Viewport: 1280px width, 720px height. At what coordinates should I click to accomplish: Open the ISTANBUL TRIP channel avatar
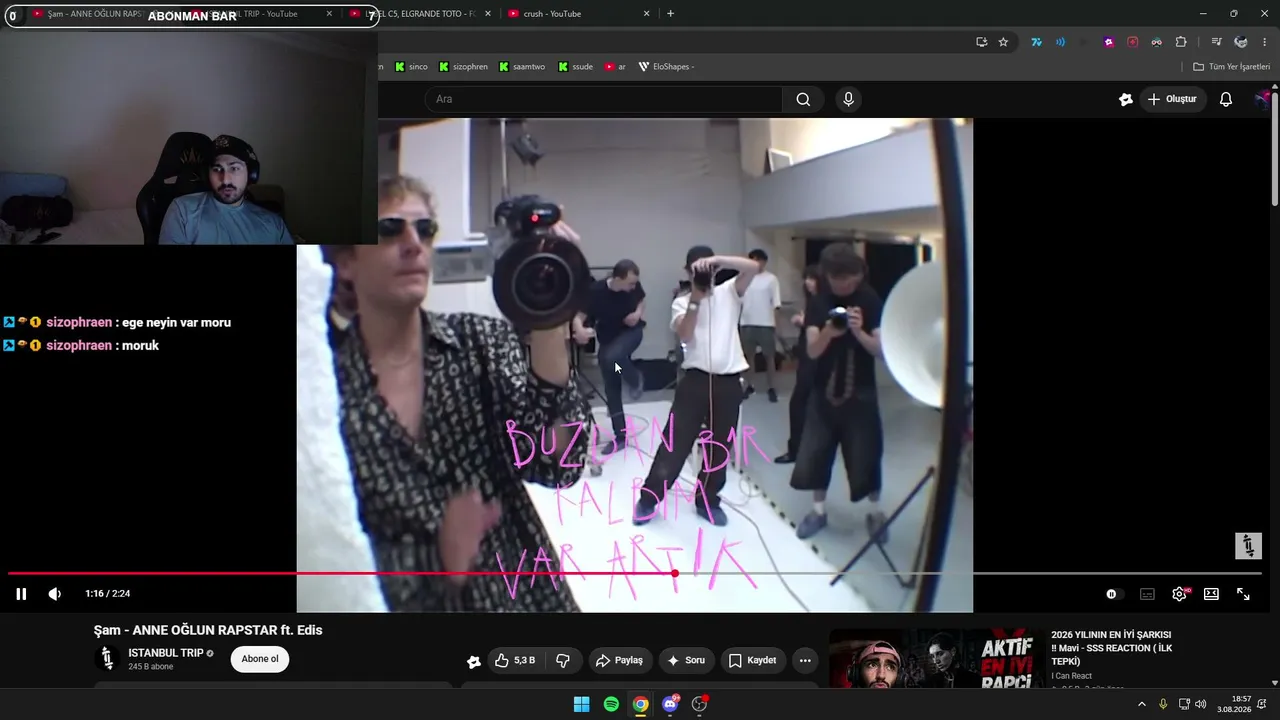coord(107,659)
